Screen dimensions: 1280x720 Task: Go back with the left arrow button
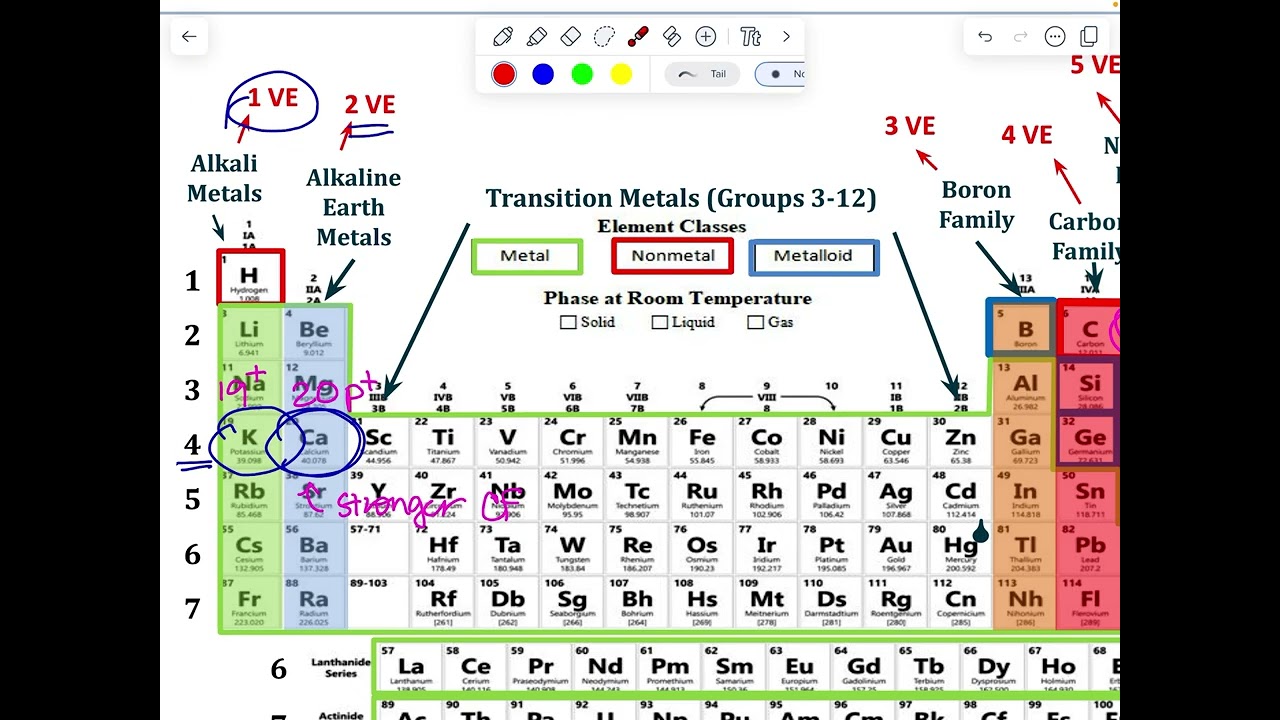tap(189, 37)
